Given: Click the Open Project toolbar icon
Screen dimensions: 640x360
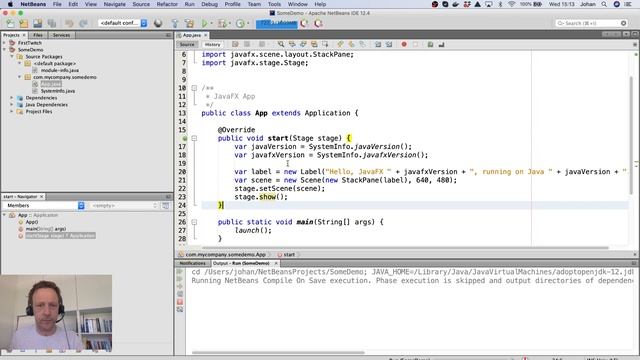Looking at the screenshot, I should coord(38,23).
